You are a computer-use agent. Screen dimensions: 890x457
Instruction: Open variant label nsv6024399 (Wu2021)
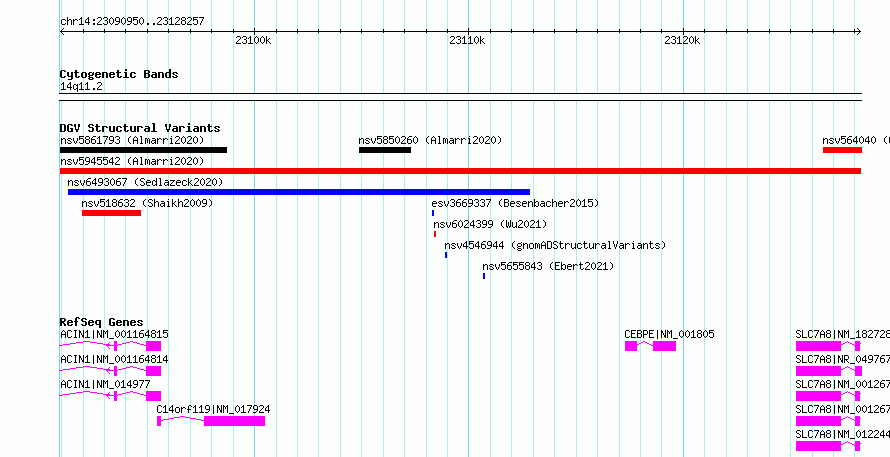tap(490, 224)
